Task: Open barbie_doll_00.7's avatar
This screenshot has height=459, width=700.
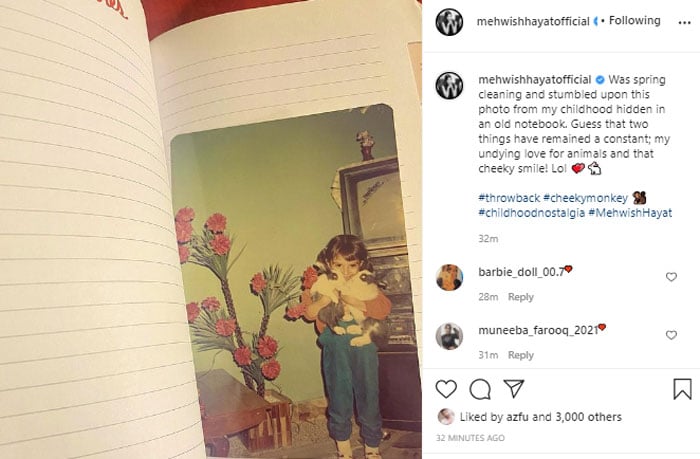Action: 450,277
